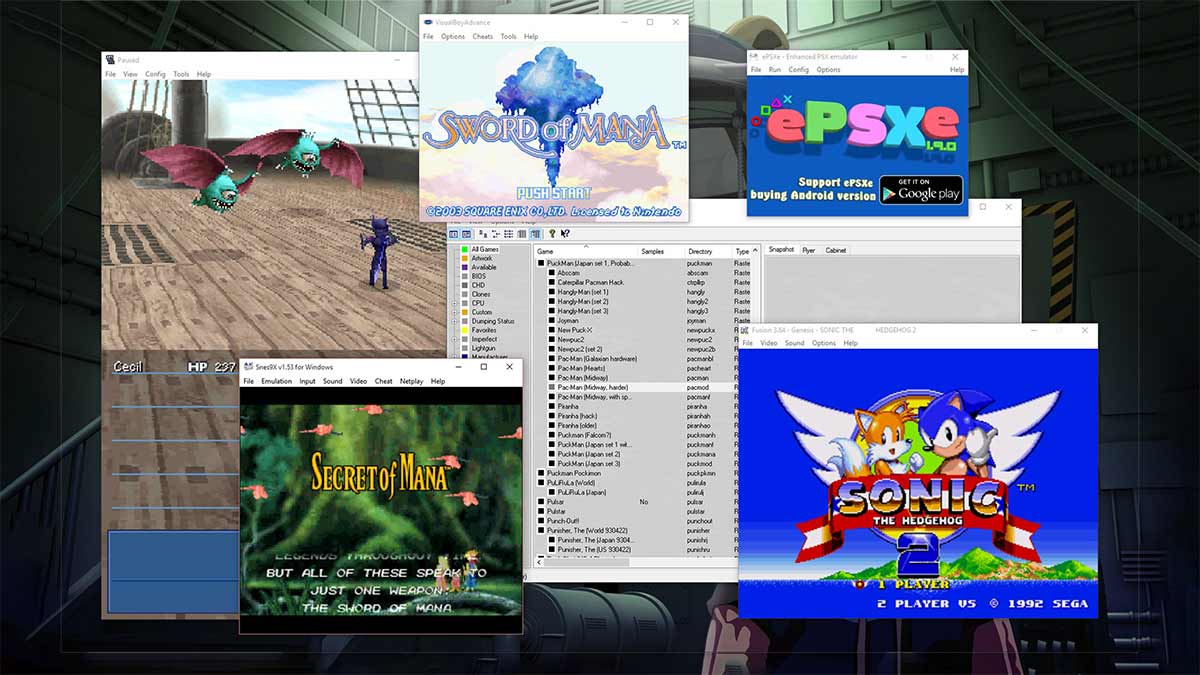1200x675 pixels.
Task: Open the Netplay menu in Snes9X
Action: 411,381
